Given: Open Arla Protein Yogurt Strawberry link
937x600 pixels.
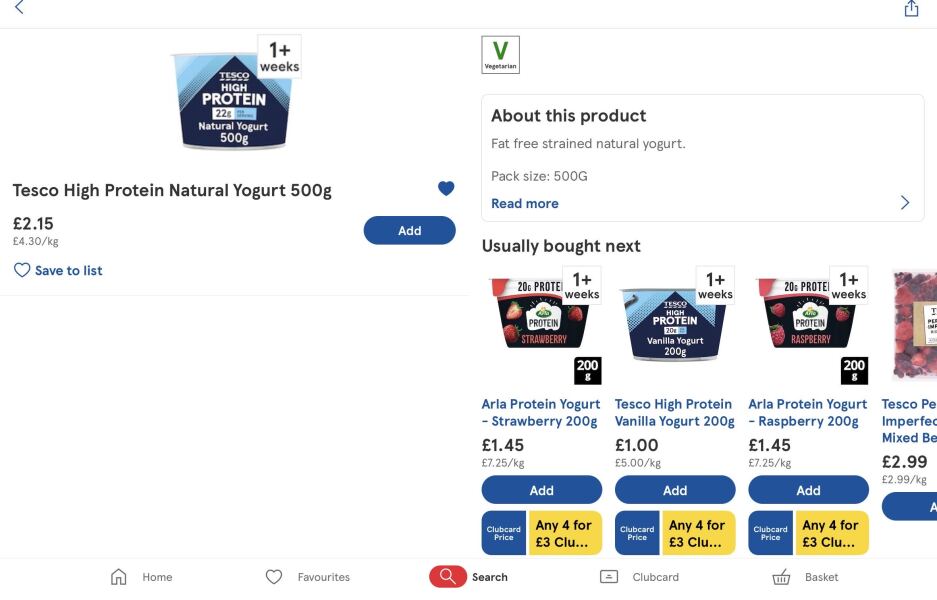Looking at the screenshot, I should pyautogui.click(x=541, y=412).
